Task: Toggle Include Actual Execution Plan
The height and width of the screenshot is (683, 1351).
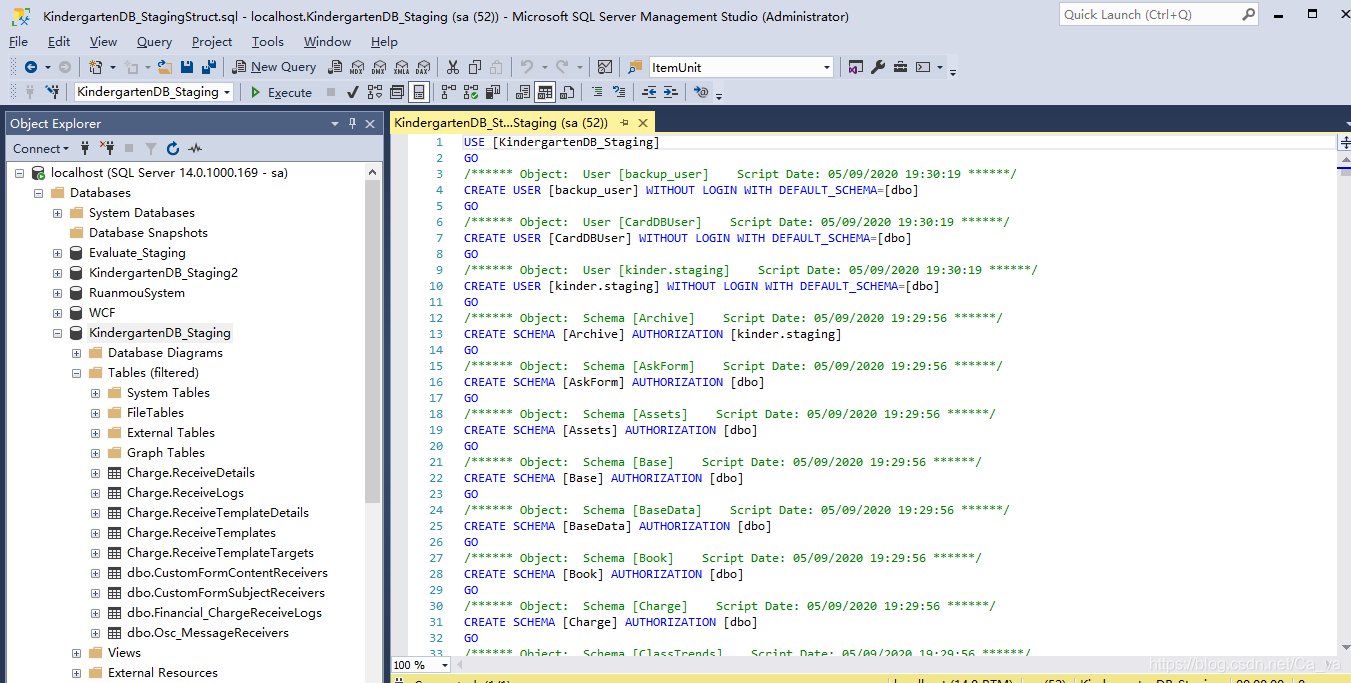Action: [447, 92]
